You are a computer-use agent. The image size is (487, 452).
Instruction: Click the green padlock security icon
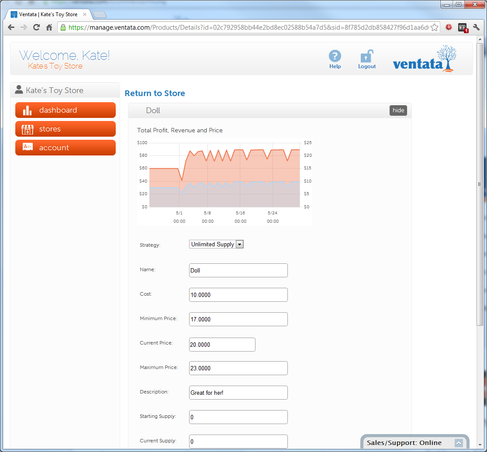click(63, 27)
